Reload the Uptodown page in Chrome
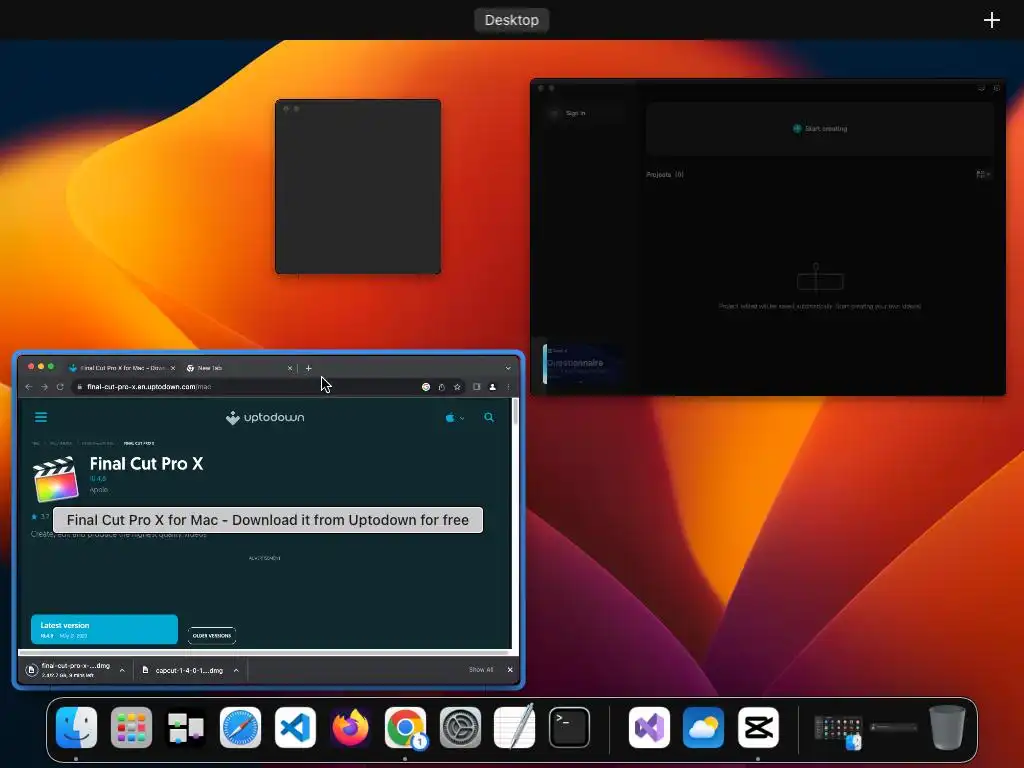The width and height of the screenshot is (1024, 768). click(60, 387)
